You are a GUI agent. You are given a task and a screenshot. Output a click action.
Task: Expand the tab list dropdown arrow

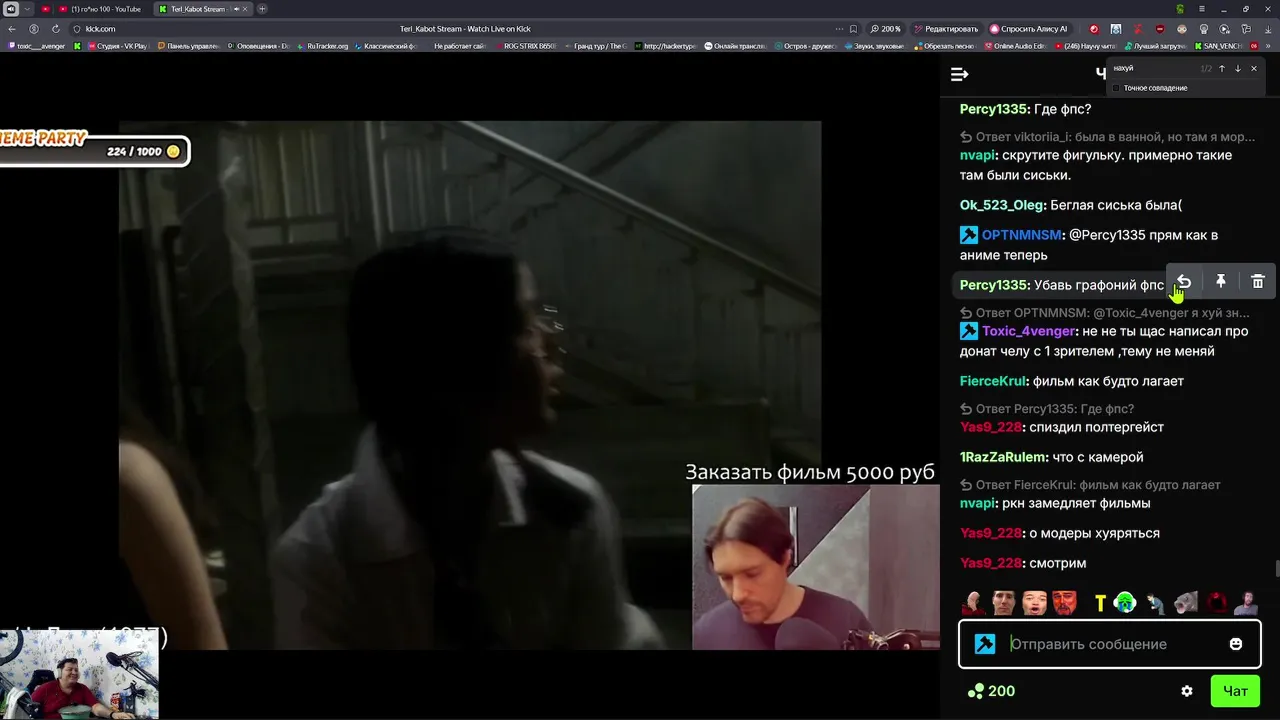pyautogui.click(x=28, y=9)
